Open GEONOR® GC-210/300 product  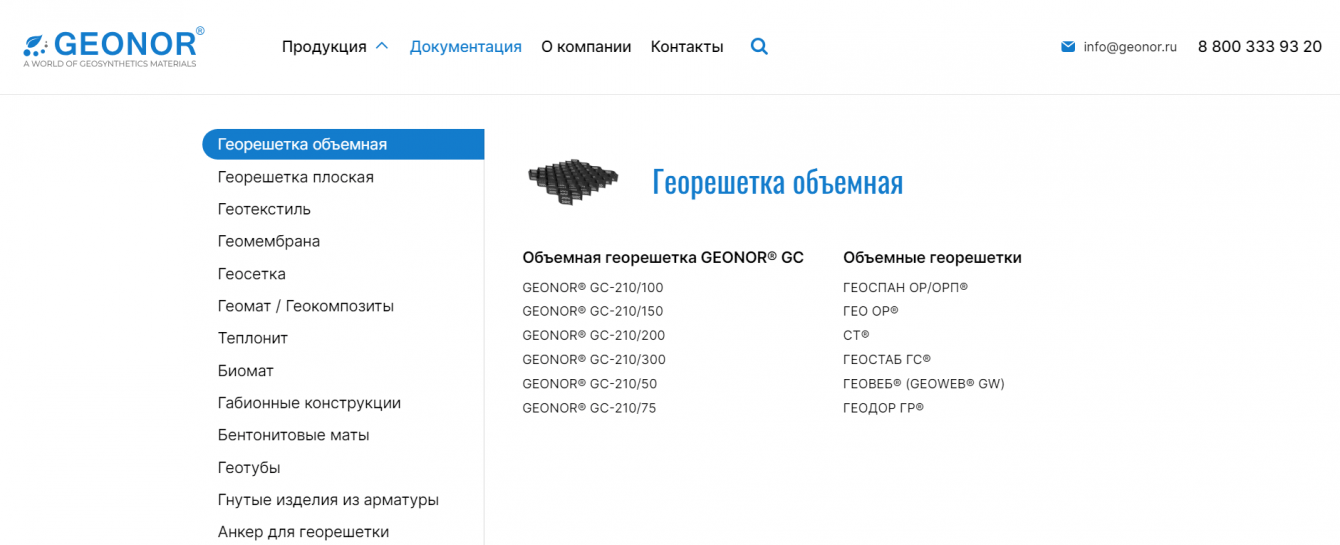click(594, 359)
